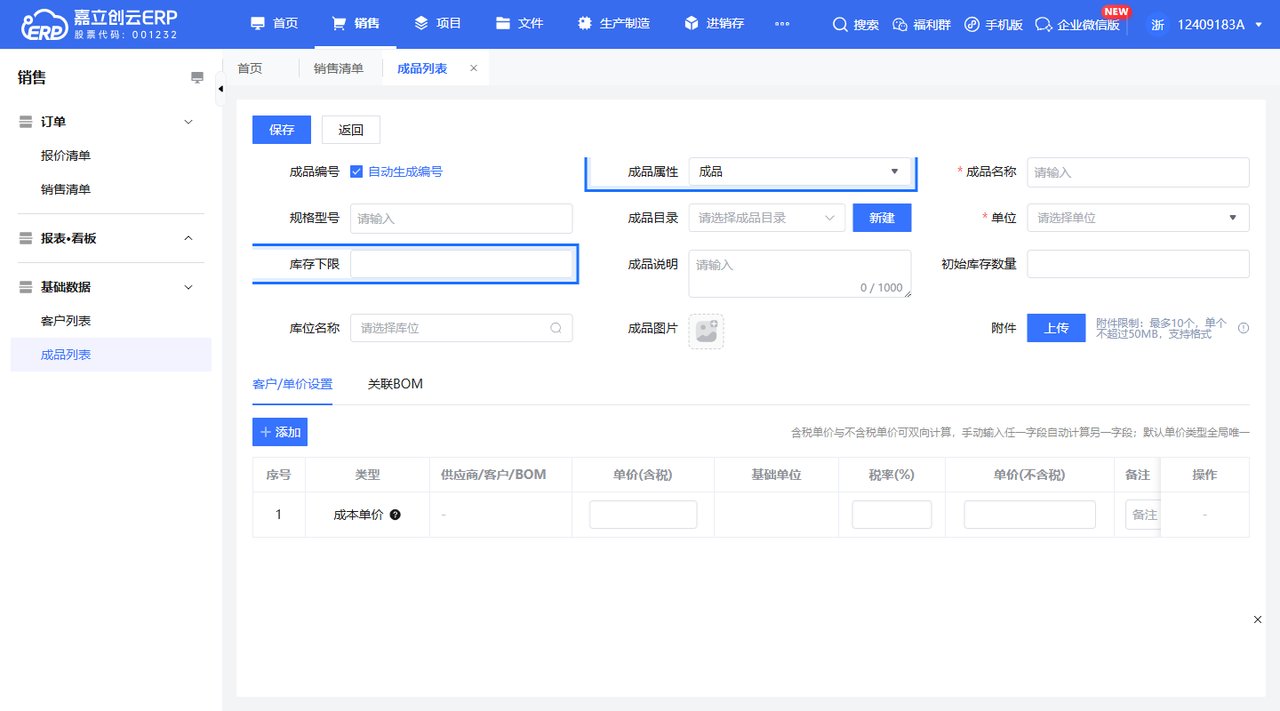Screen dimensions: 1280x711
Task: Click the small close X at lower right
Action: tap(1258, 620)
